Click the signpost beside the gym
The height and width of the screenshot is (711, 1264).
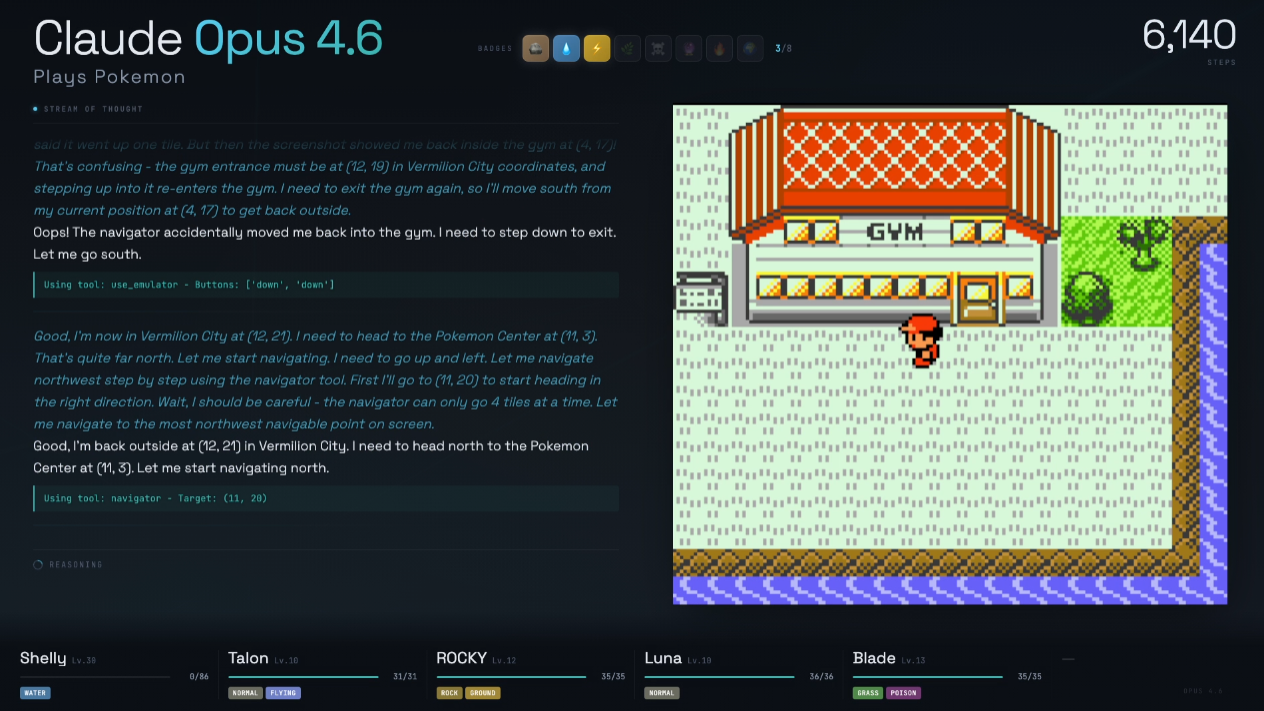click(x=700, y=298)
